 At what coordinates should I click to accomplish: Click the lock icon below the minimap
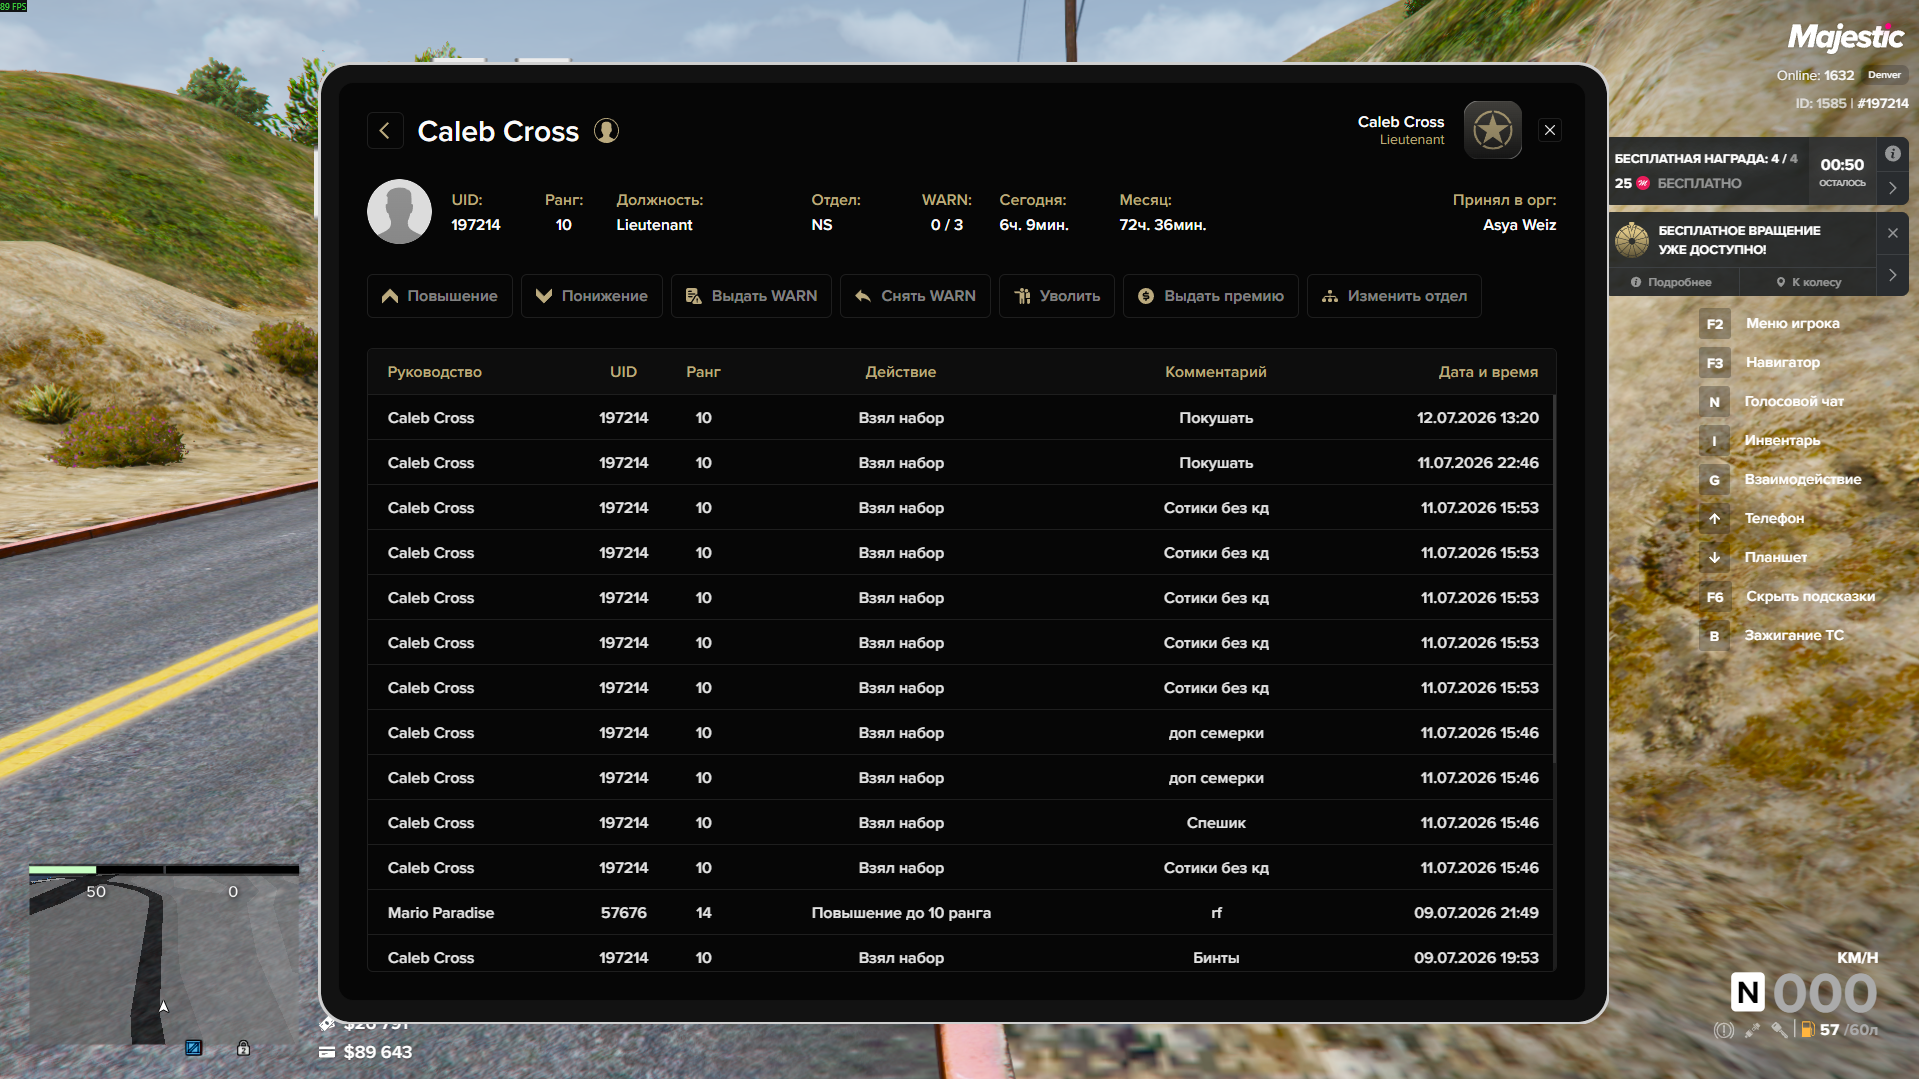(243, 1048)
